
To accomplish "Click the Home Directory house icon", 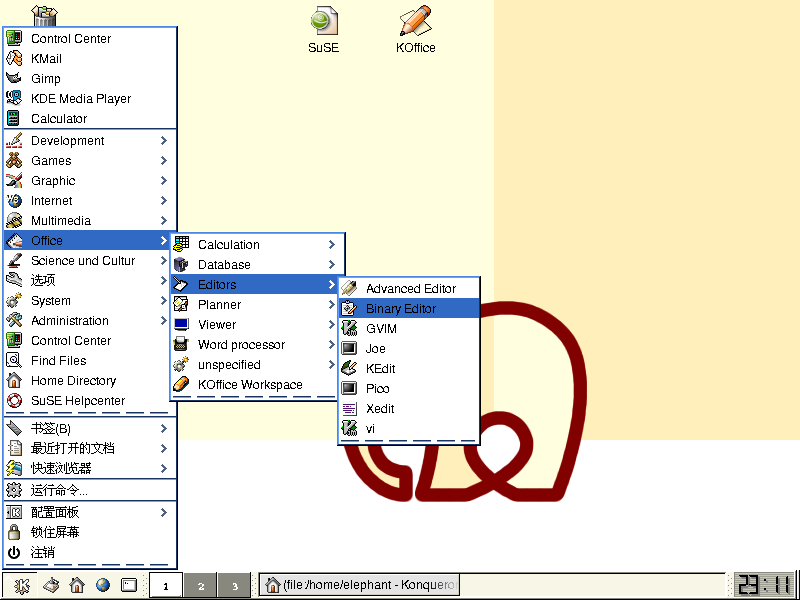I will click(14, 380).
